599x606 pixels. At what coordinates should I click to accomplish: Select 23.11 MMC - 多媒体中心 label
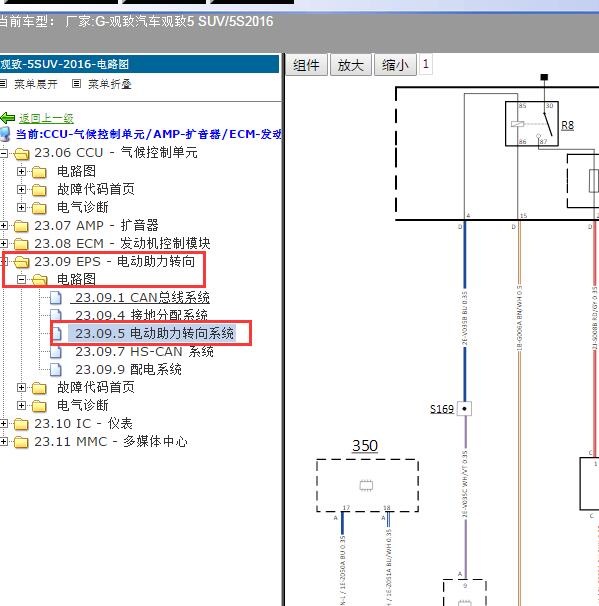(111, 441)
